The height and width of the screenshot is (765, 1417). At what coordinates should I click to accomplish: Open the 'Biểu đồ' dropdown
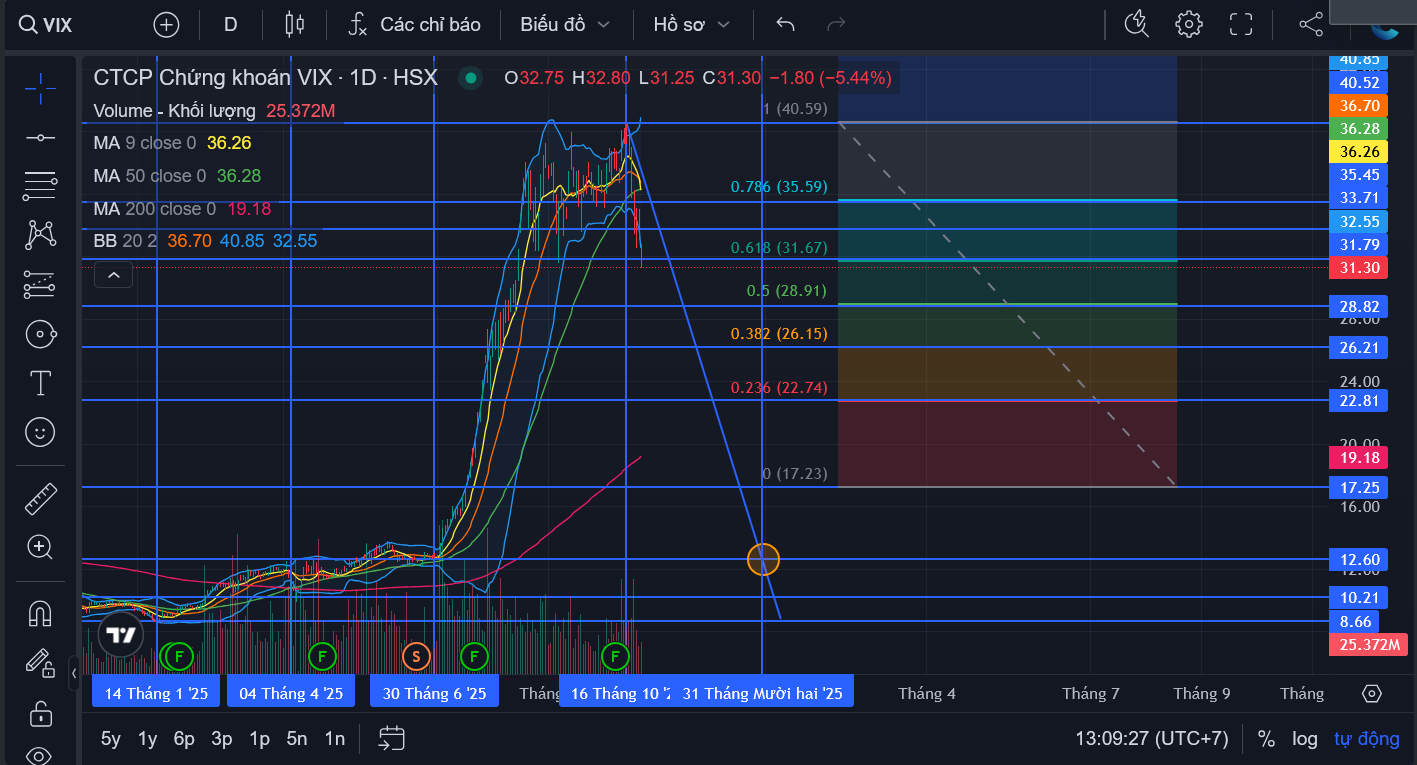click(564, 25)
